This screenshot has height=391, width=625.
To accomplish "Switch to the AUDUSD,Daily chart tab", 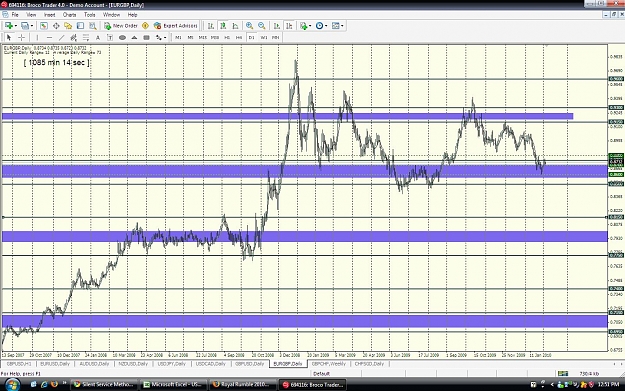I will click(94, 364).
